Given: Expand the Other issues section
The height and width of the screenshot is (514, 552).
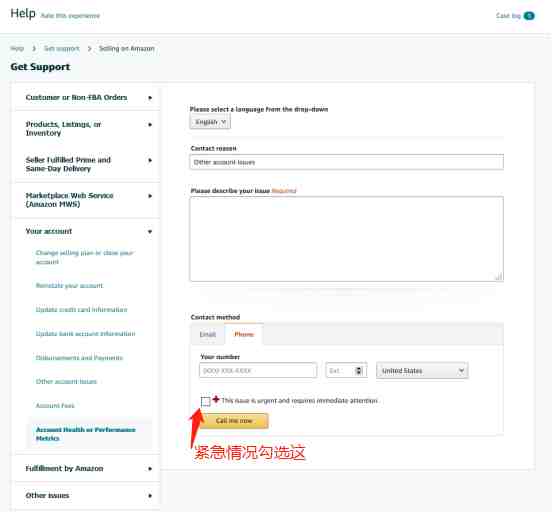Looking at the screenshot, I should coord(87,496).
